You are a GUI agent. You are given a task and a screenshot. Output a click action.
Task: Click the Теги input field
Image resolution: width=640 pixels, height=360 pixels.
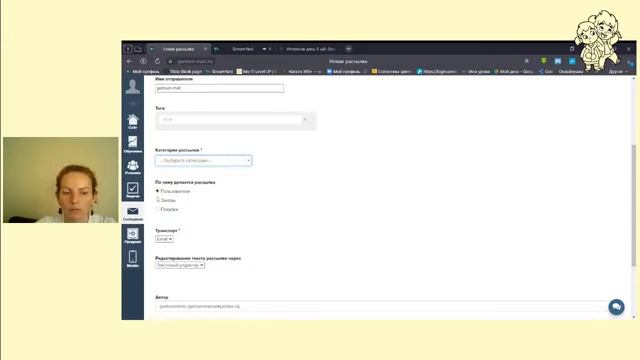tap(230, 120)
